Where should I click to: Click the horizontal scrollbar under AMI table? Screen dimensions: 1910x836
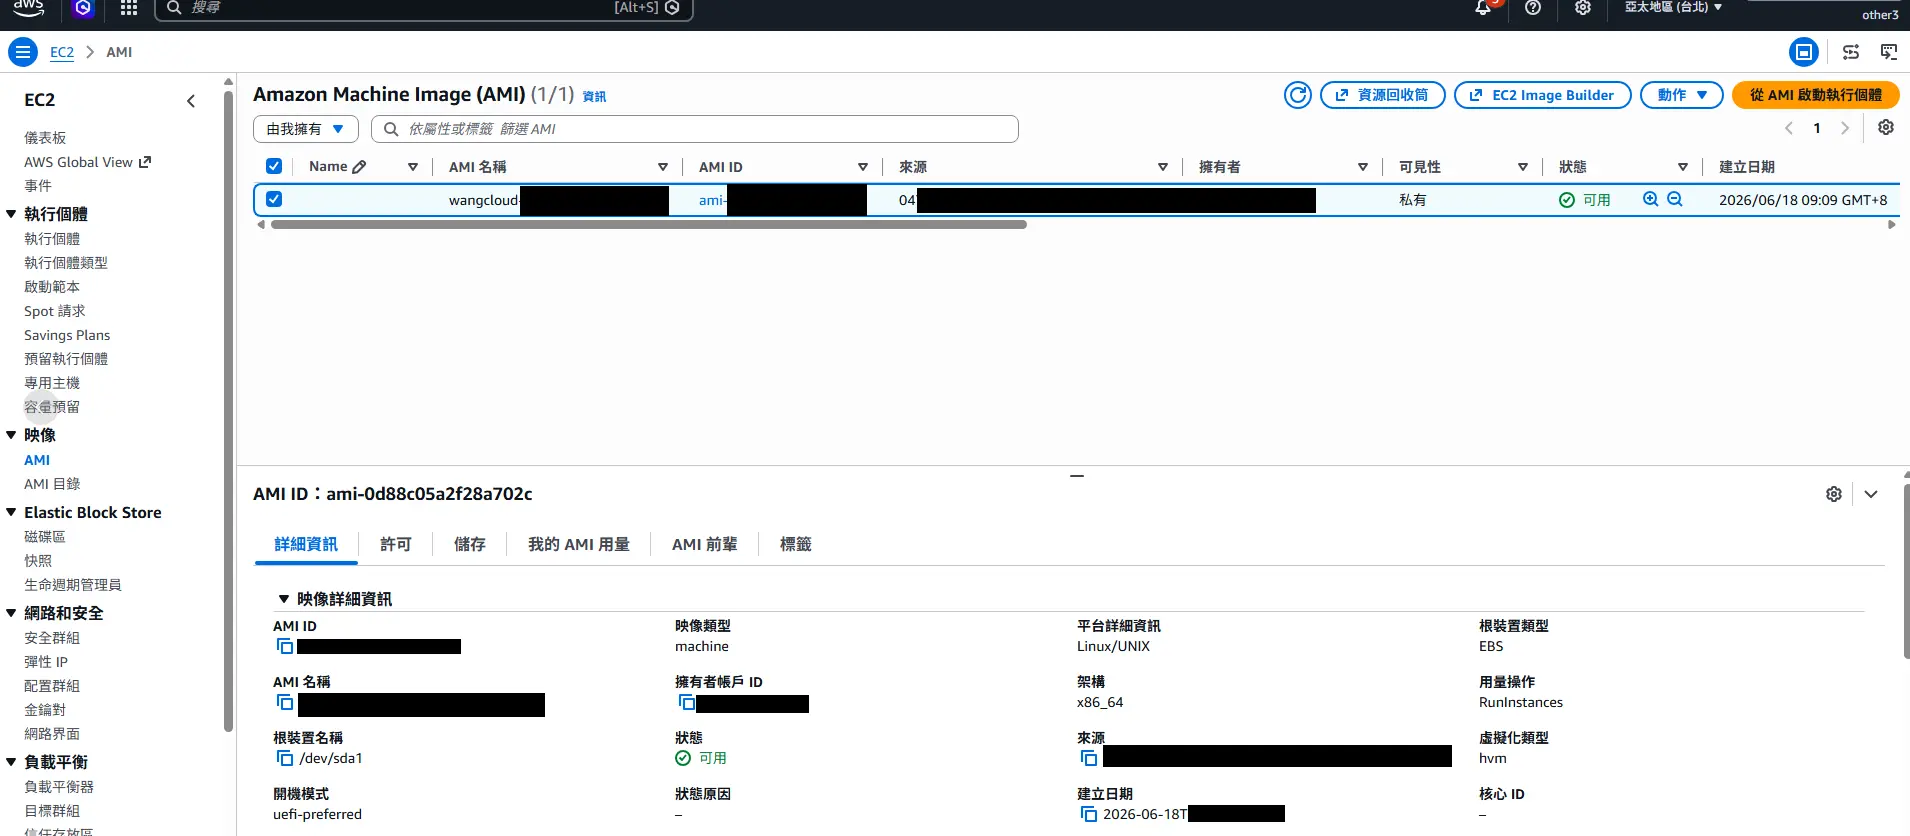[649, 225]
